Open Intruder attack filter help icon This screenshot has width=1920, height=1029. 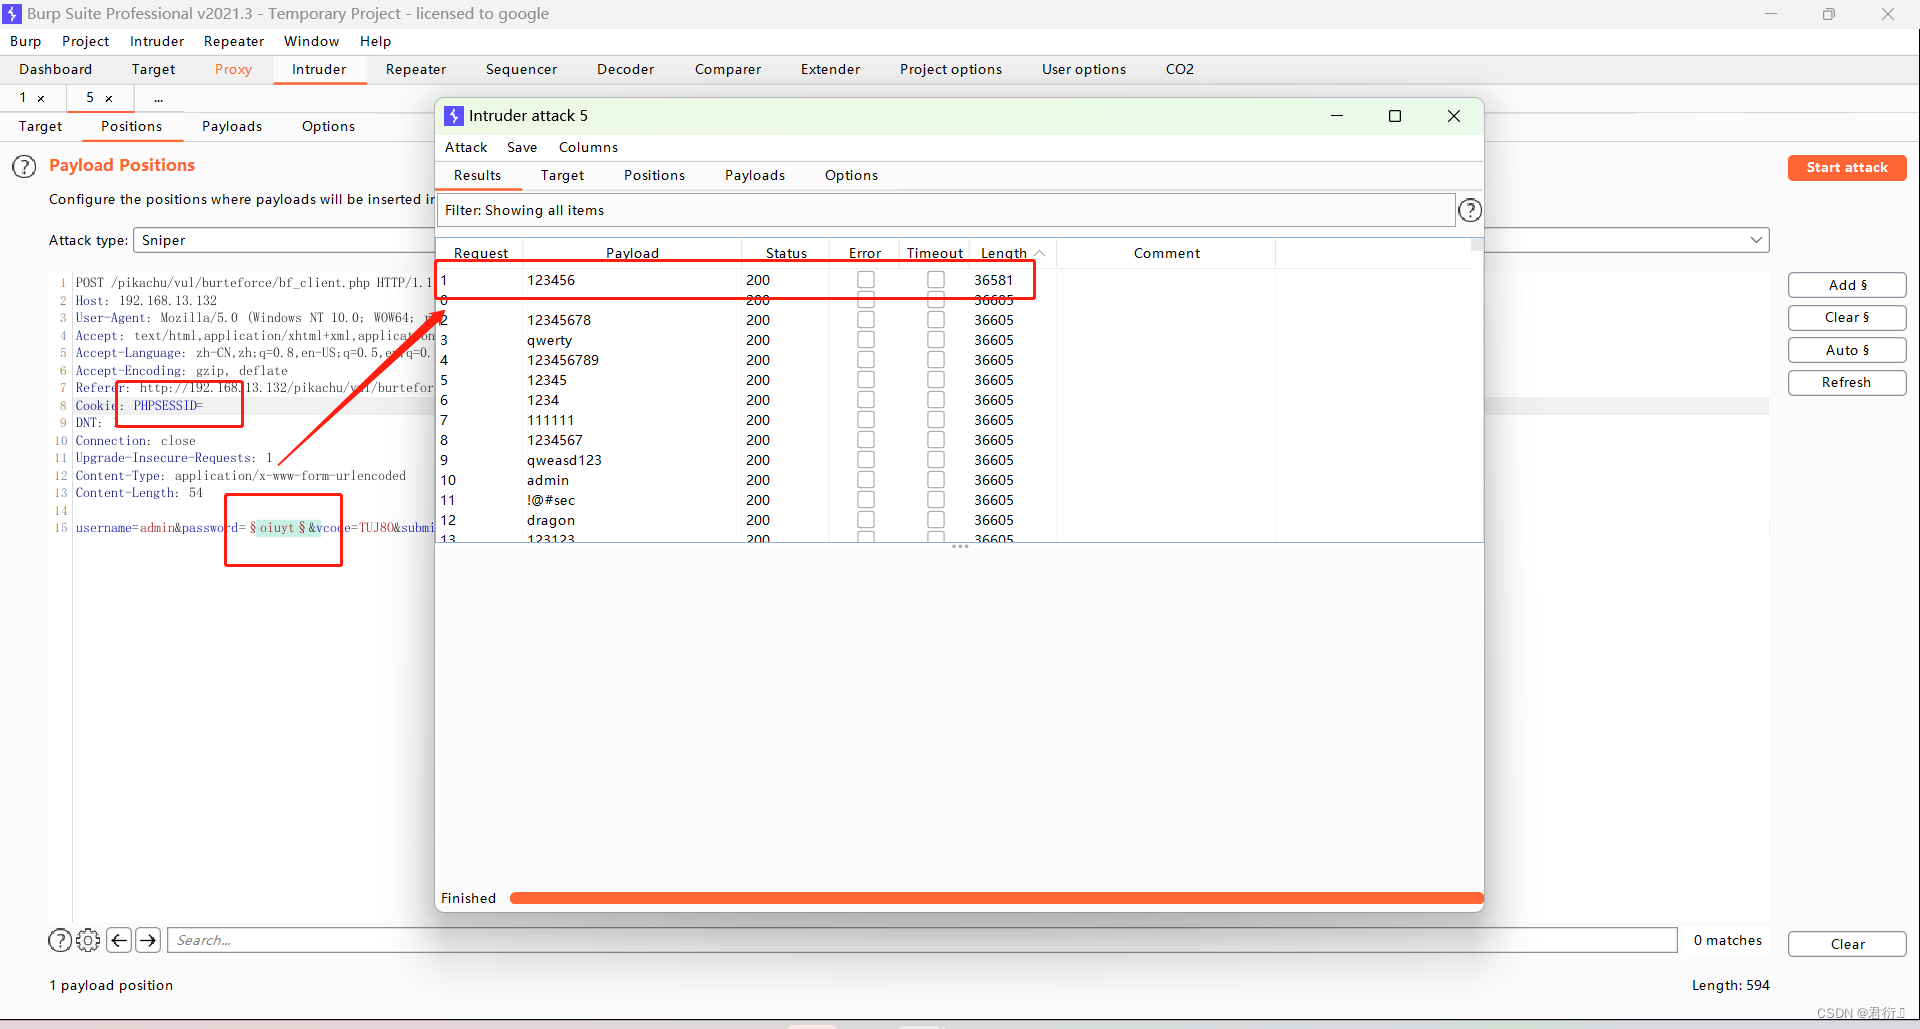[x=1470, y=210]
